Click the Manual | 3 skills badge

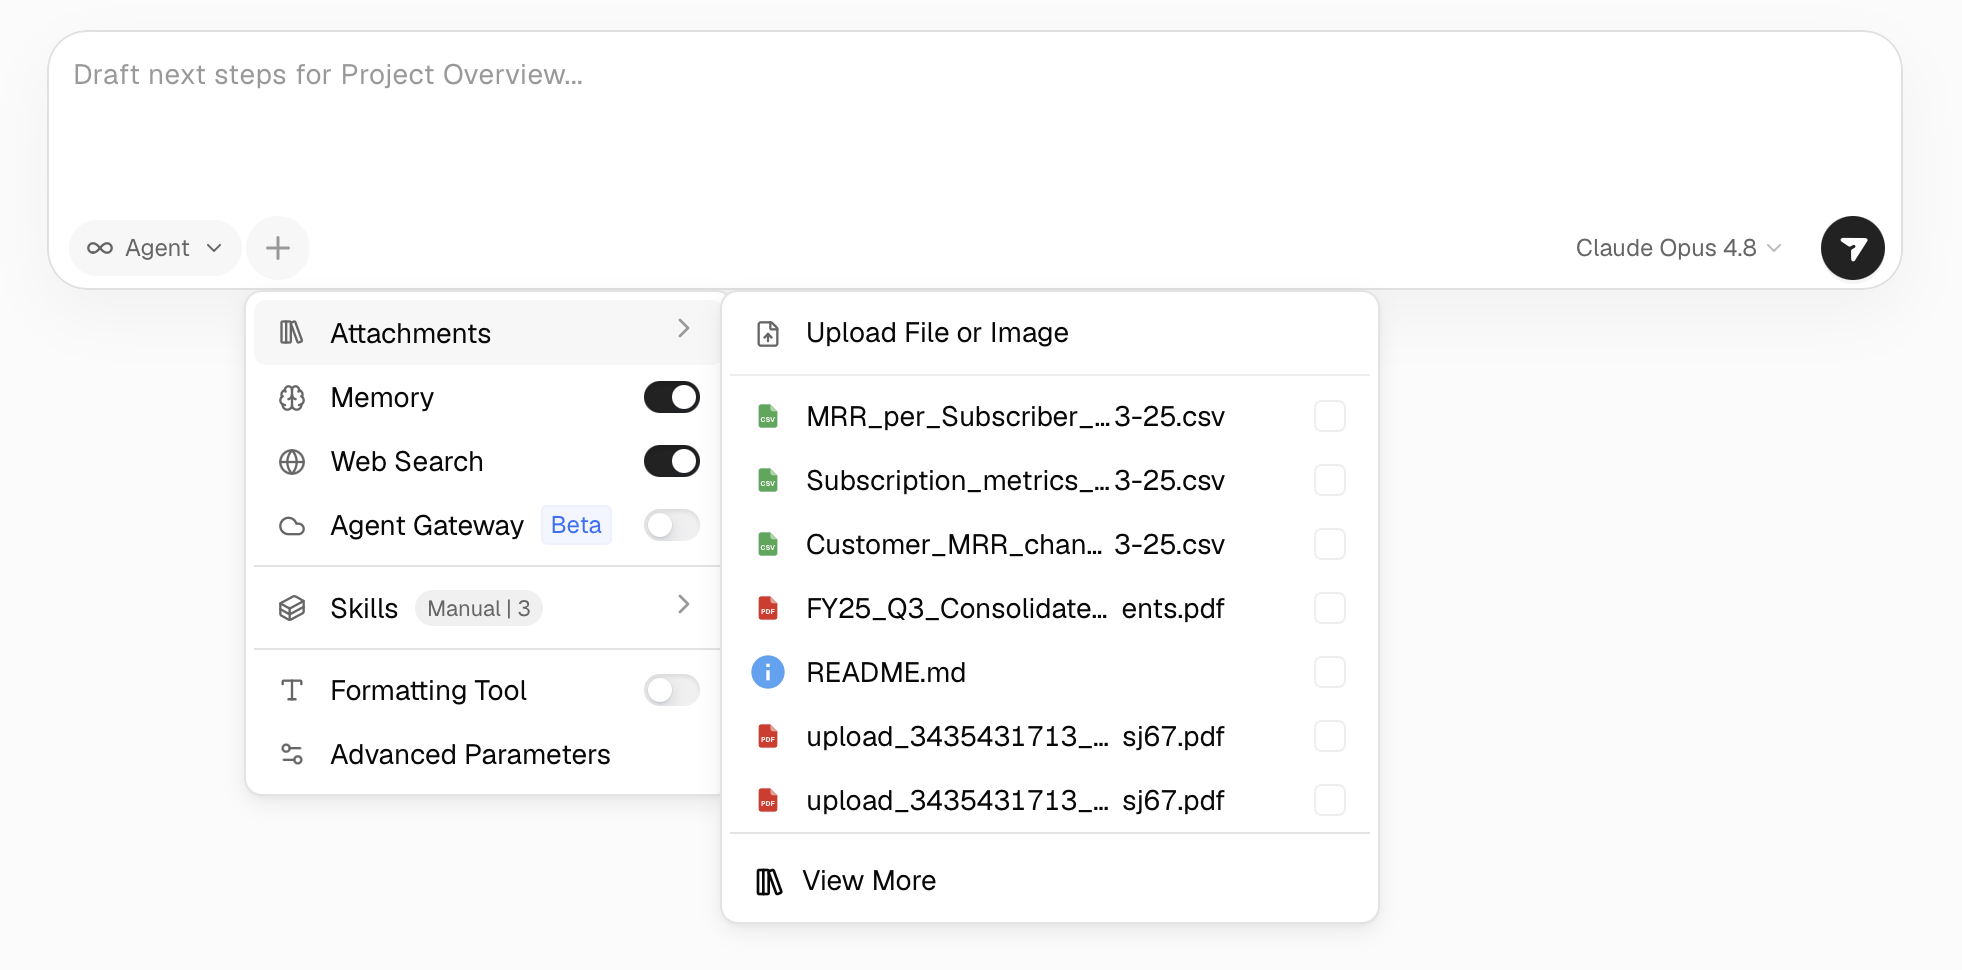pos(479,608)
